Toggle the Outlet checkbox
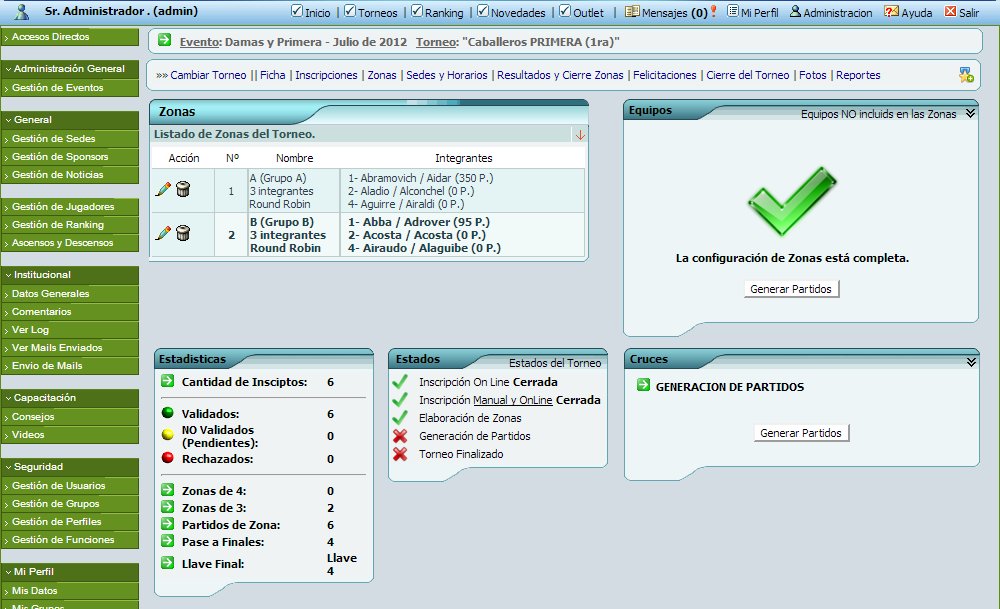The height and width of the screenshot is (609, 1000). point(565,12)
